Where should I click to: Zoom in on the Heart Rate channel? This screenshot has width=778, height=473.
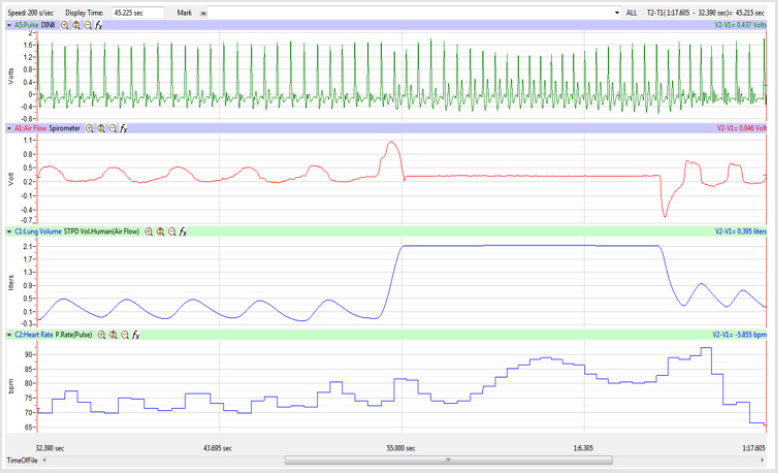(x=101, y=335)
